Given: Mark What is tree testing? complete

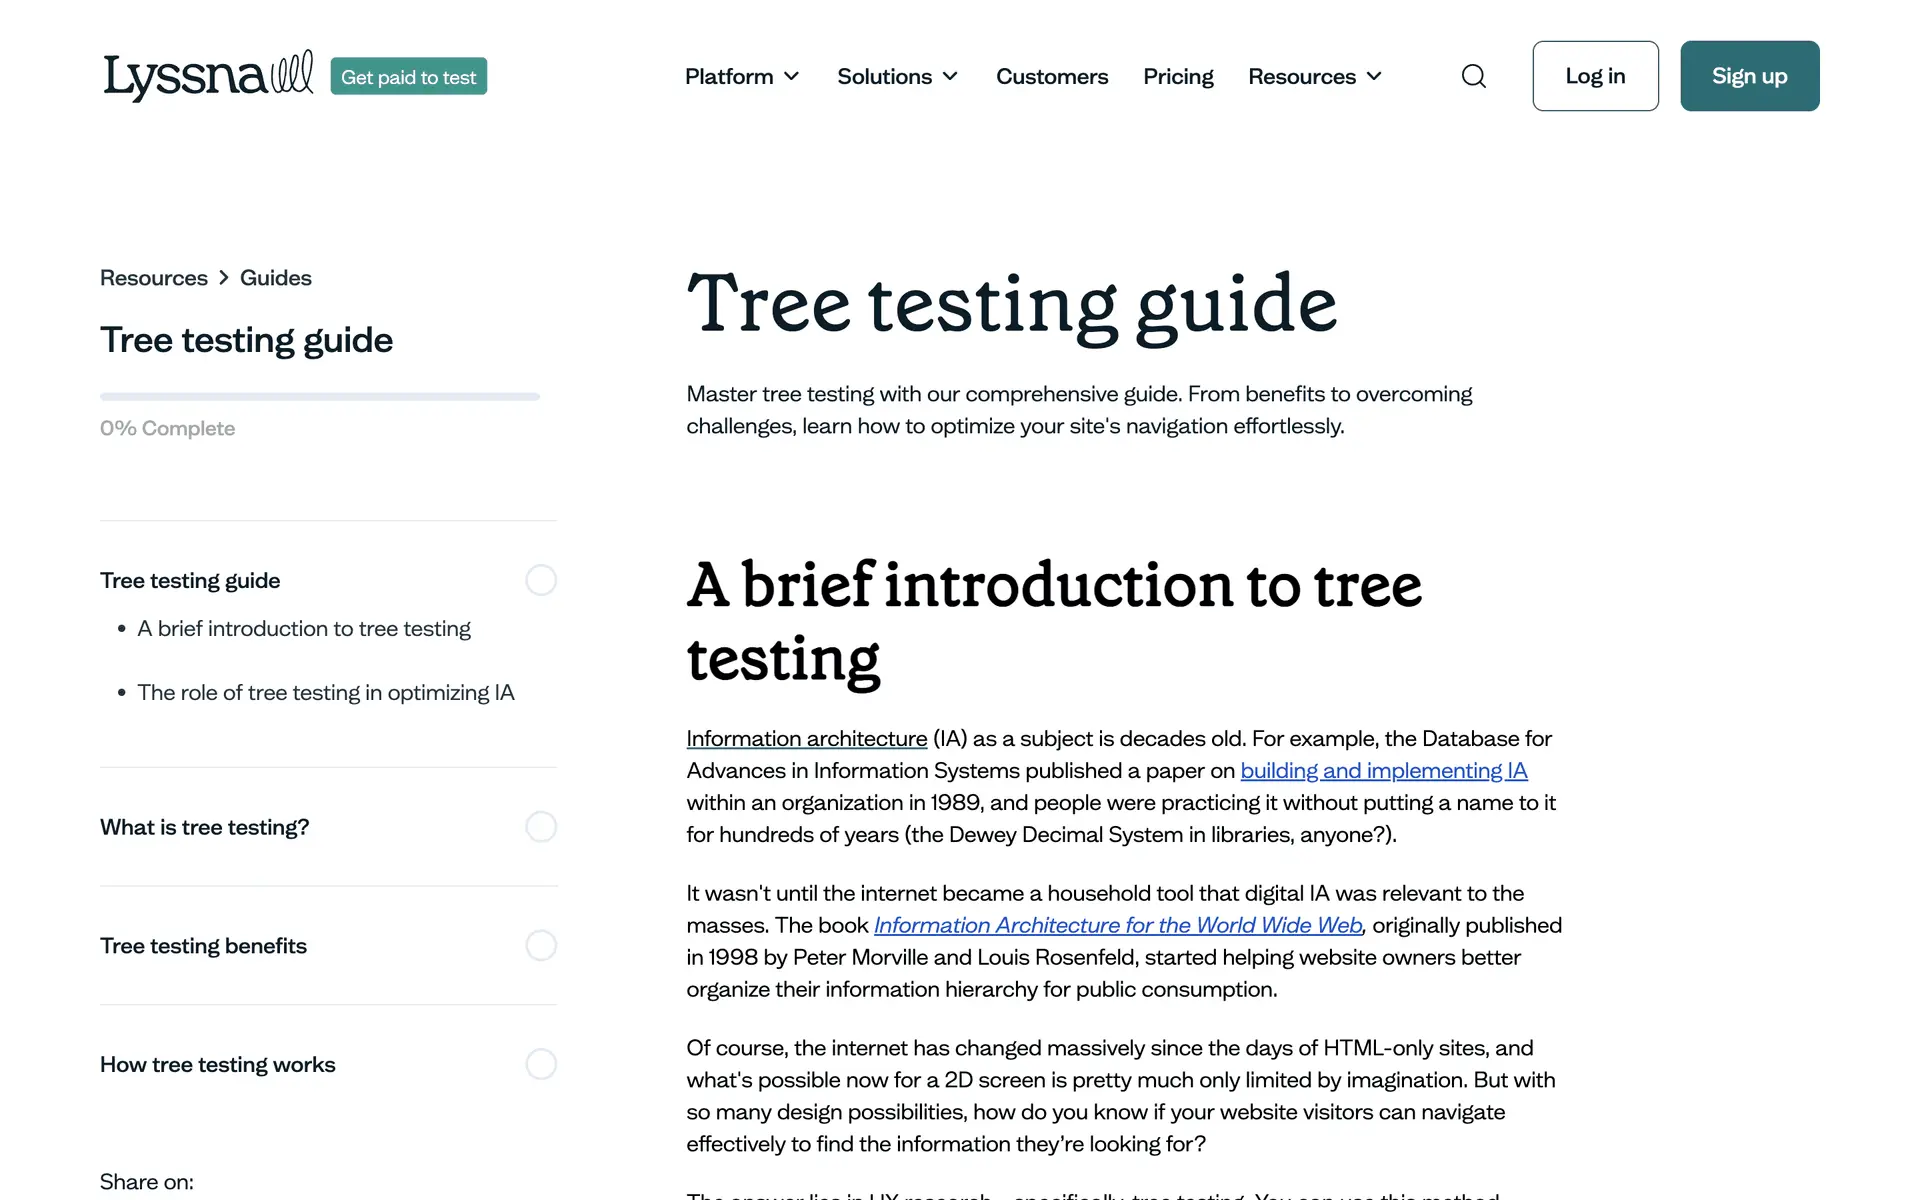Looking at the screenshot, I should 541,827.
